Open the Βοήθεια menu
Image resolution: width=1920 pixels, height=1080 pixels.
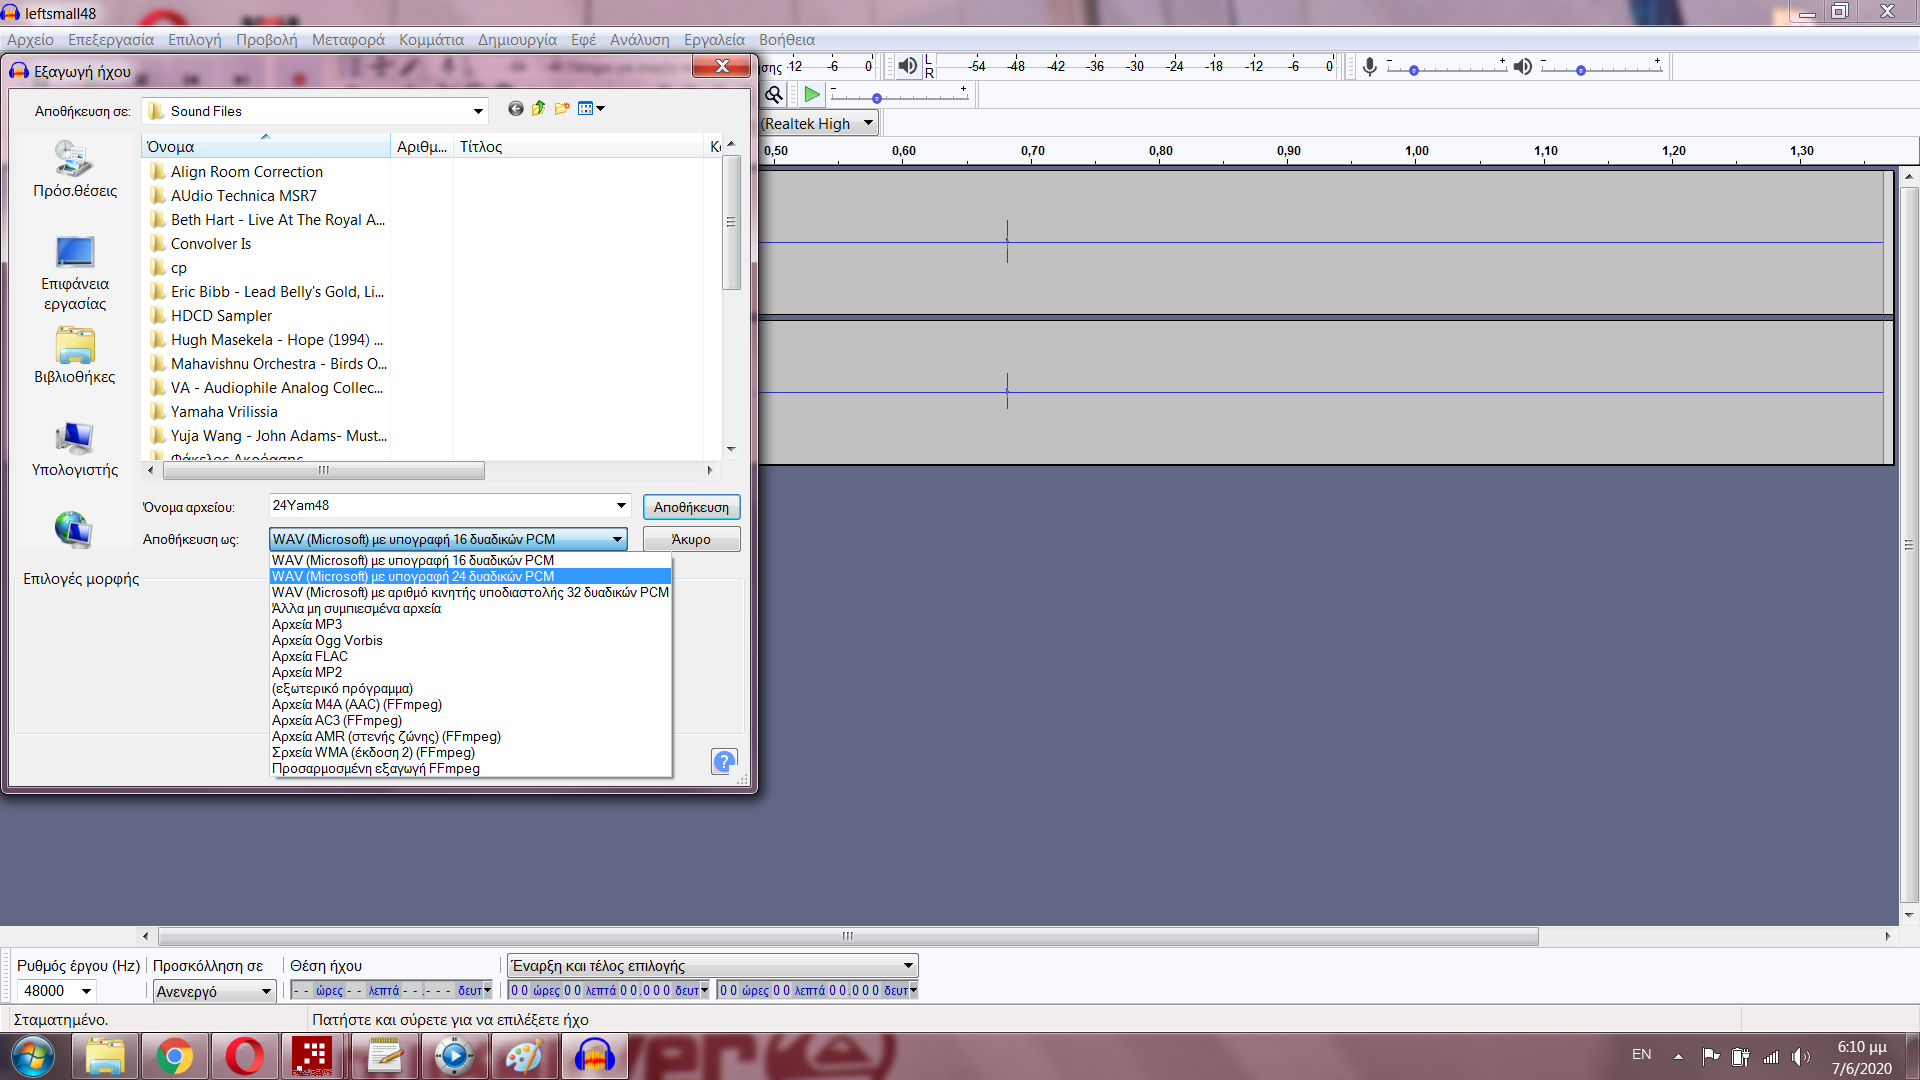(787, 40)
